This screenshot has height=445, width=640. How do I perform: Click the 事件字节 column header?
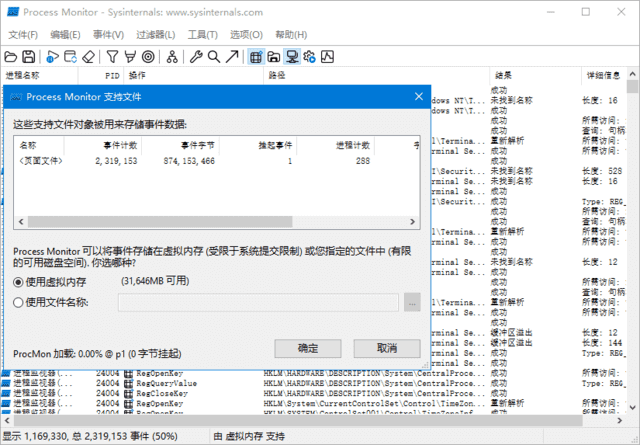pyautogui.click(x=180, y=145)
